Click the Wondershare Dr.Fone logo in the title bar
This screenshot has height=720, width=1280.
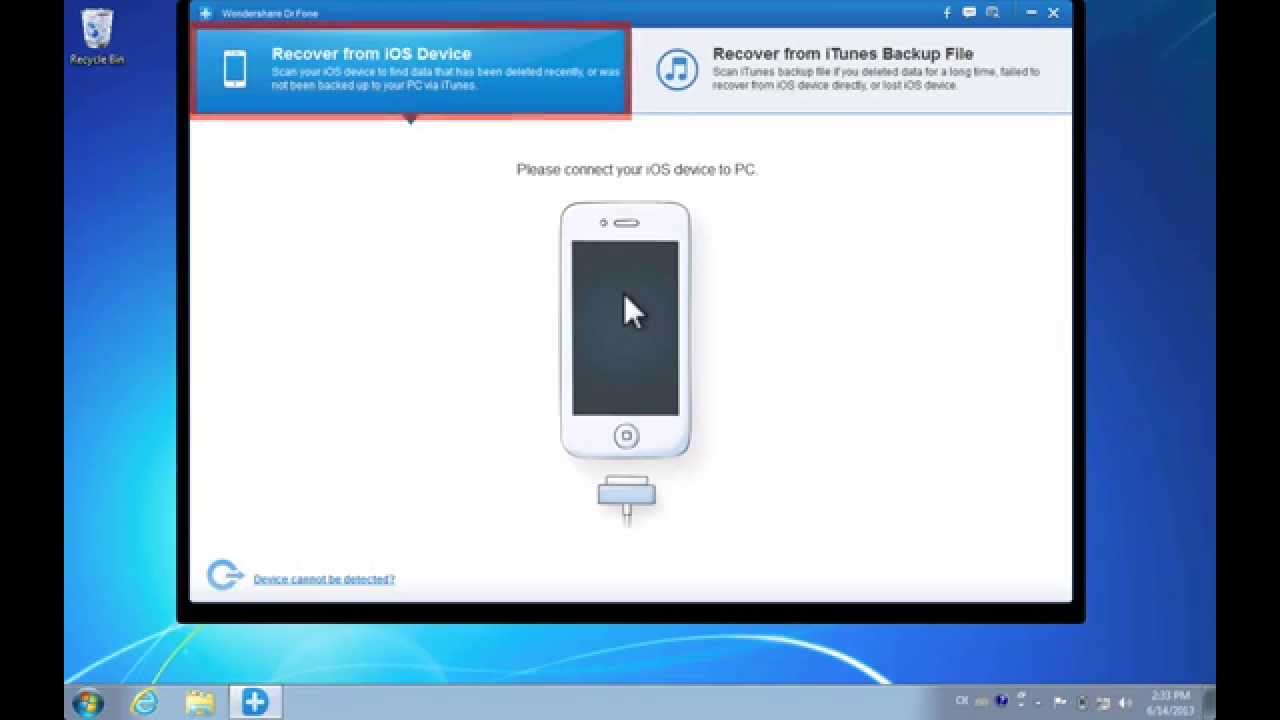pyautogui.click(x=206, y=13)
